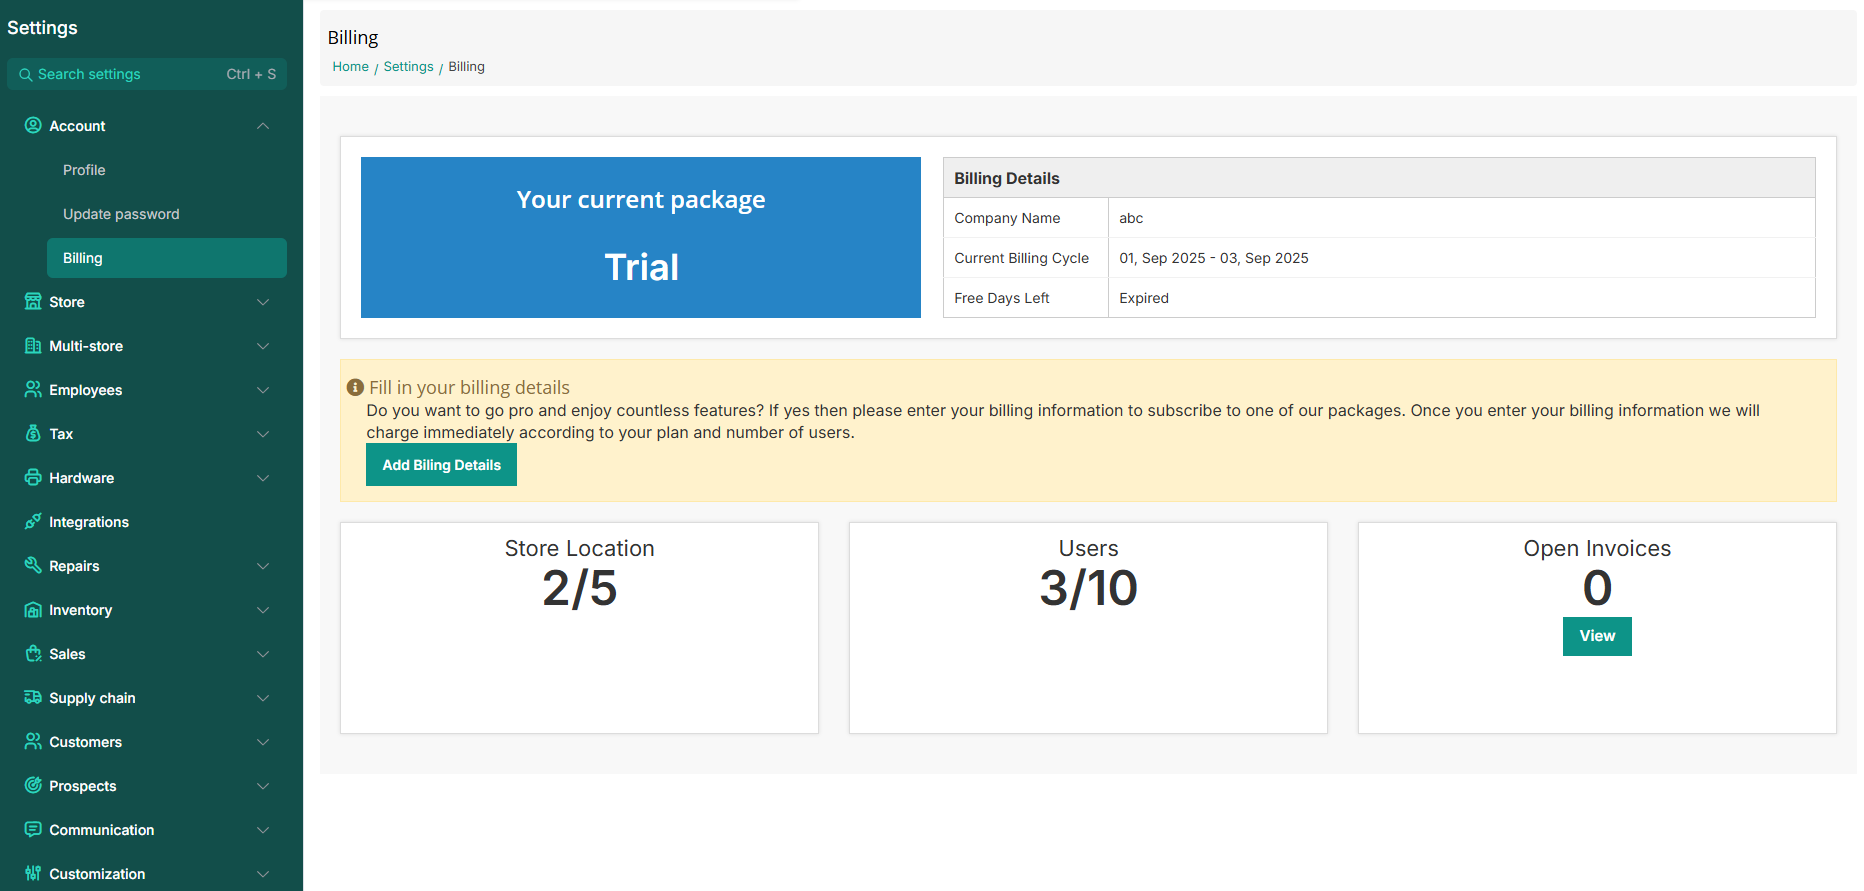Expand the Employees section chevron

263,390
